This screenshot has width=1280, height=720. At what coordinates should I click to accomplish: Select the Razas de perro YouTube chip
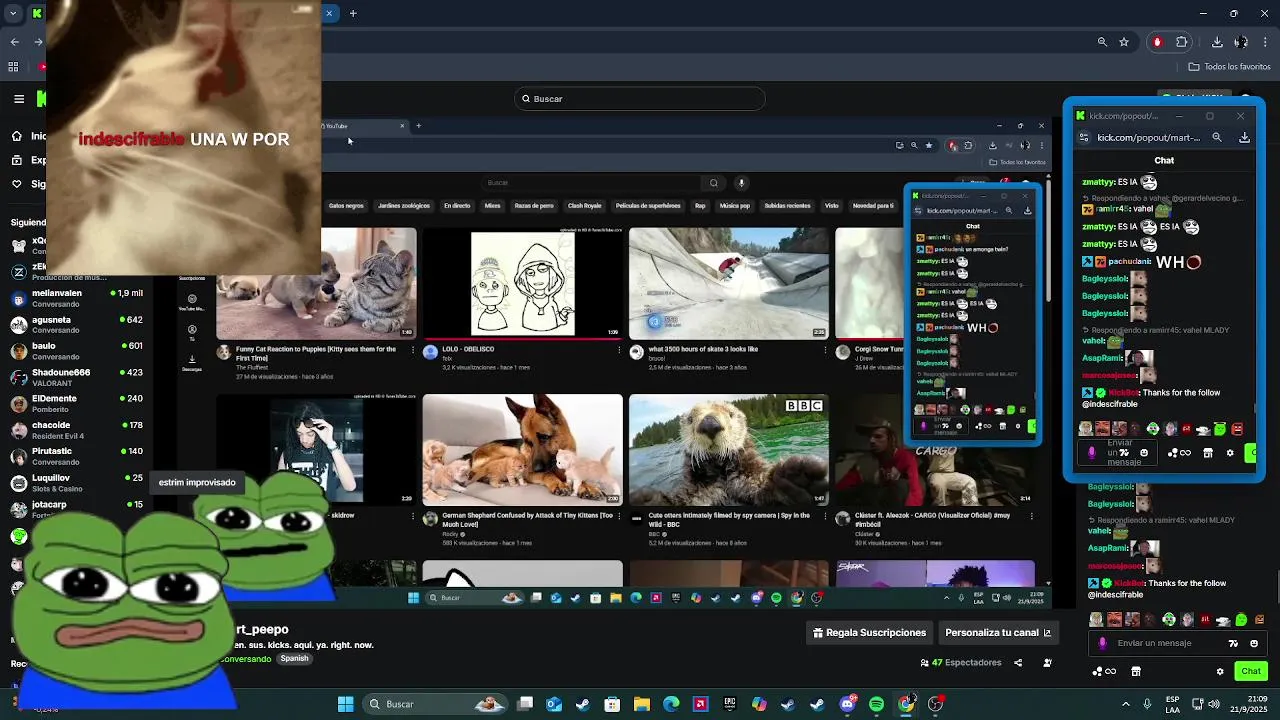point(533,206)
